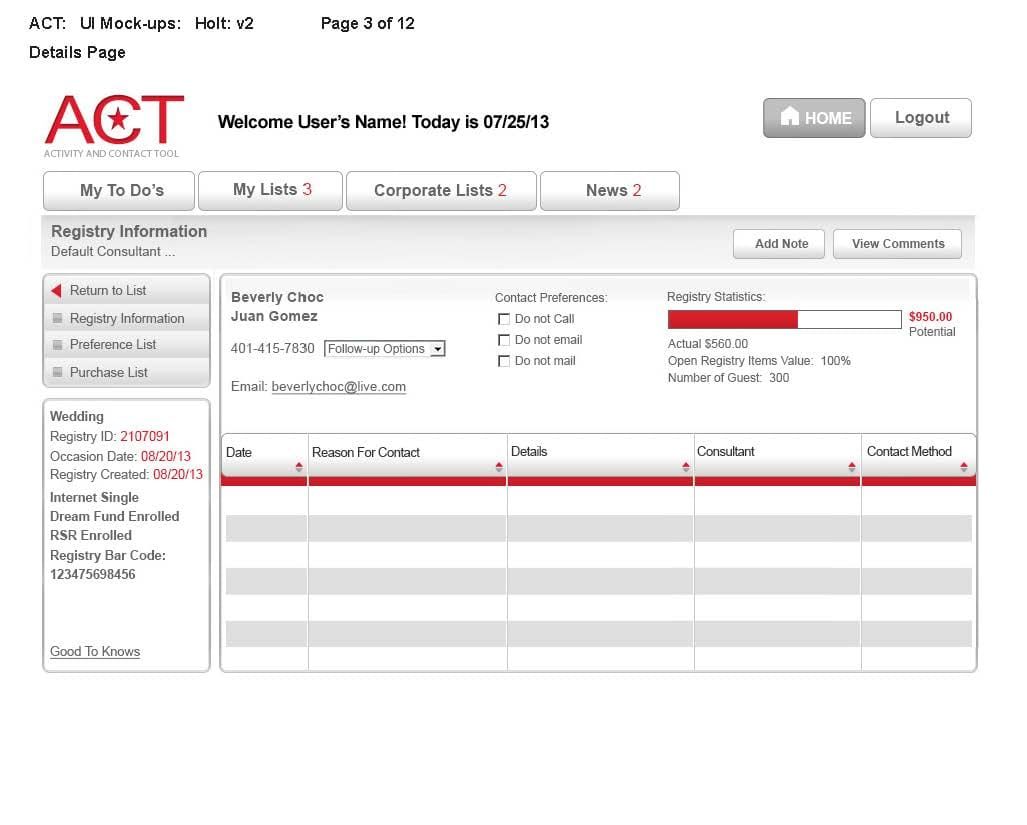Enable the Do not Call checkbox
Screen dimensions: 1027x825
coord(504,319)
